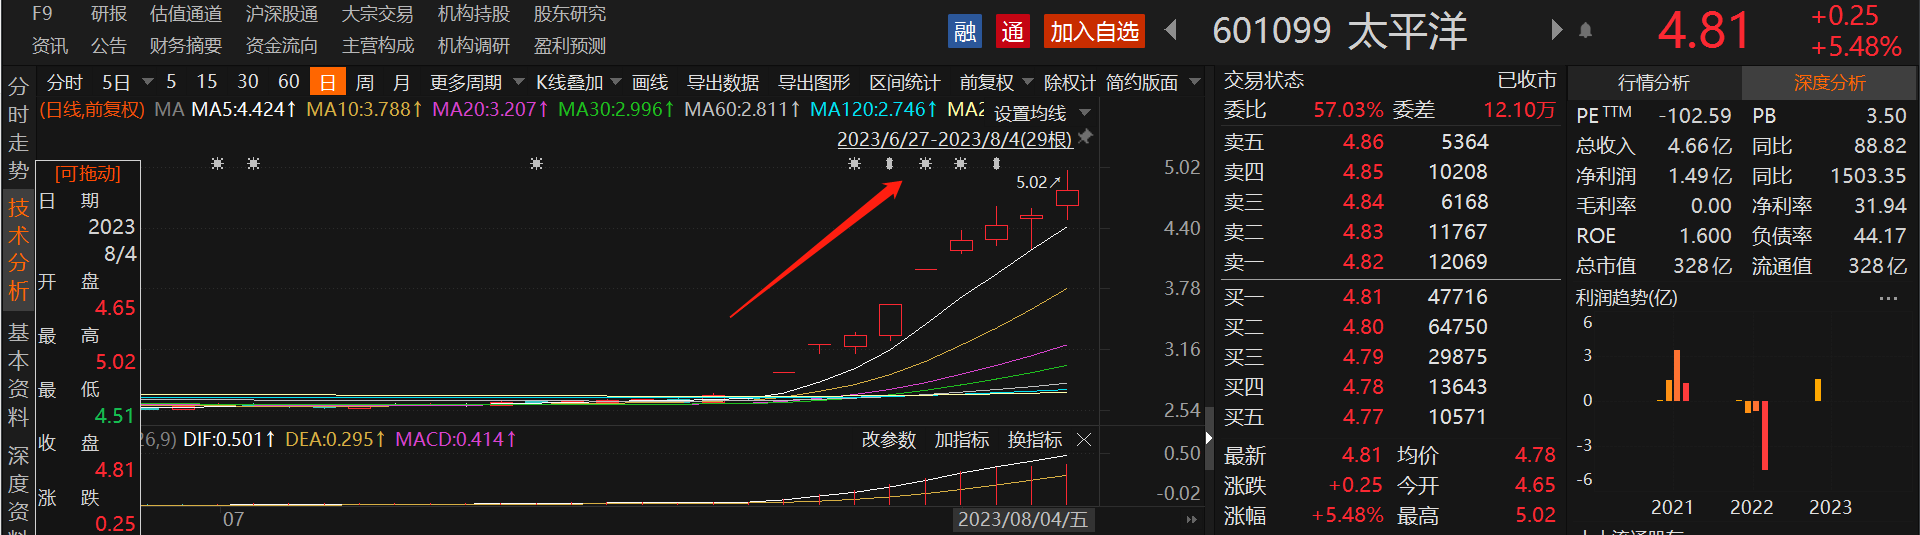Open the three-dot menu of profit trend
Screen dimensions: 1920x535
pos(1888,298)
